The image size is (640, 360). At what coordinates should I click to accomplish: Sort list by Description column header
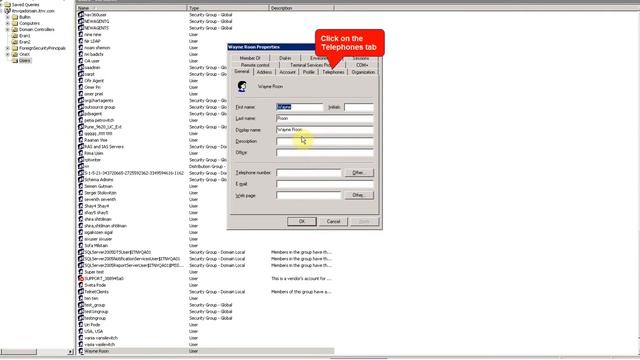tap(301, 8)
